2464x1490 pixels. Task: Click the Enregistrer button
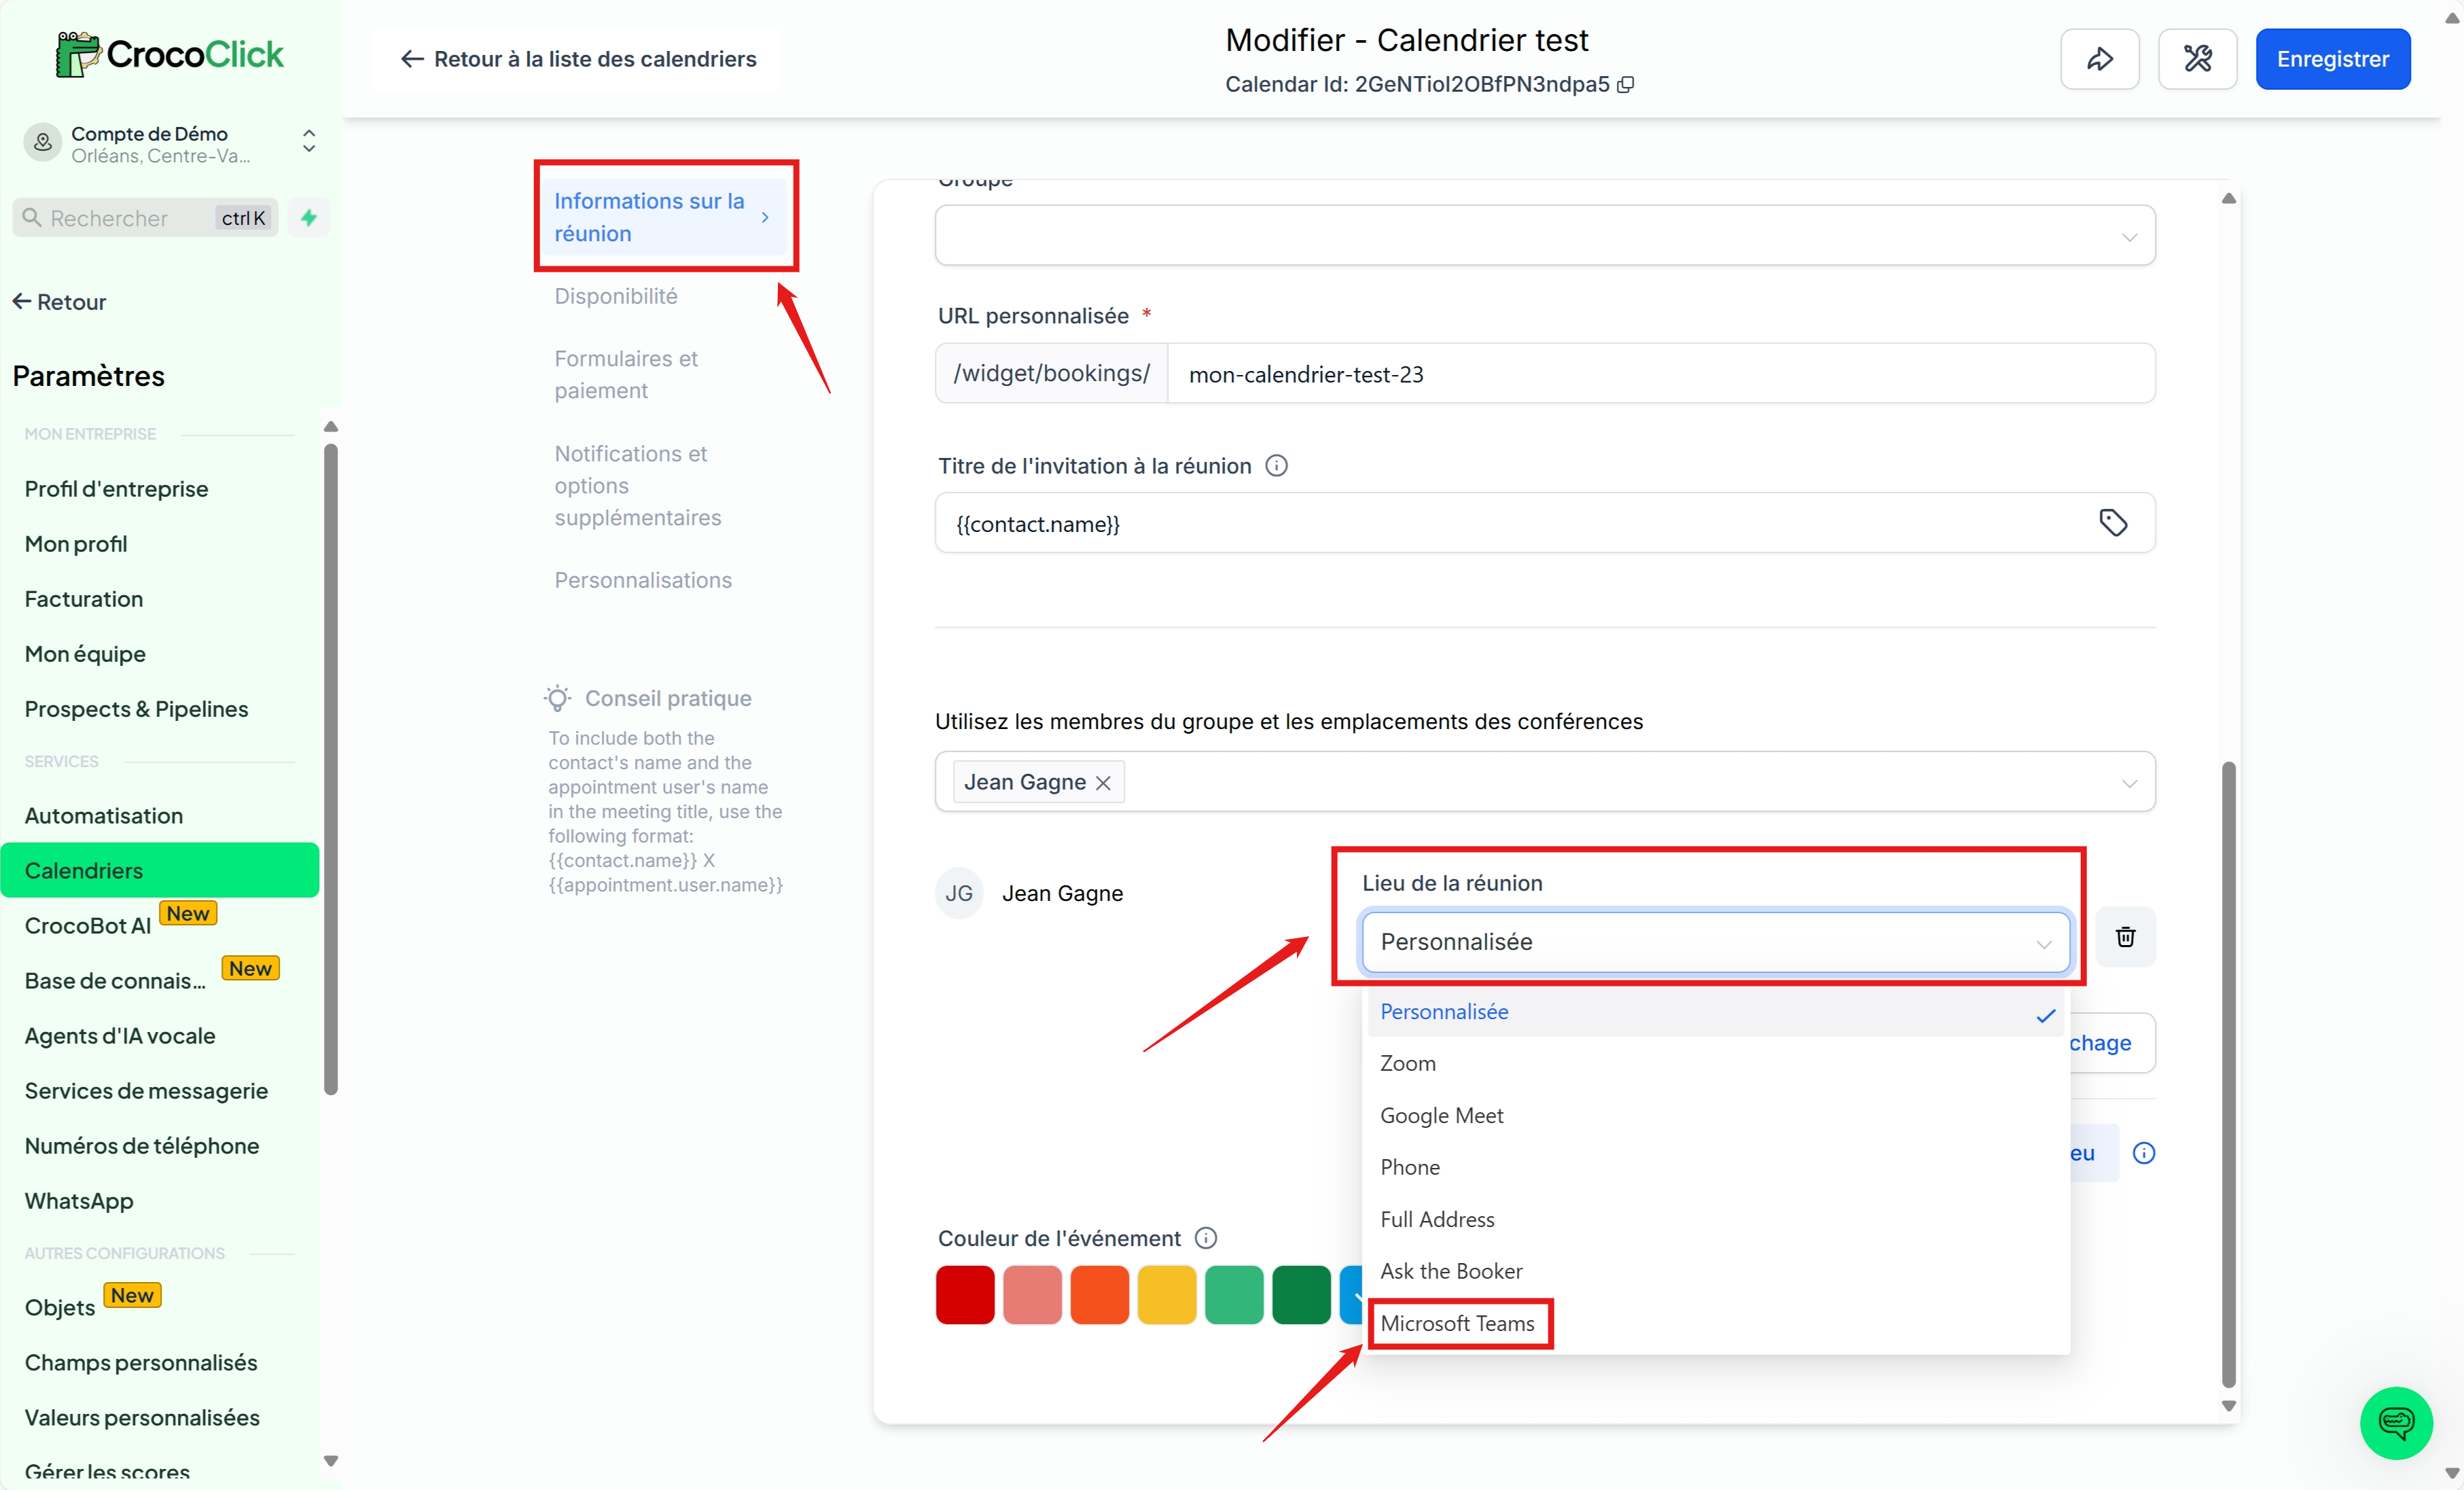2332,59
